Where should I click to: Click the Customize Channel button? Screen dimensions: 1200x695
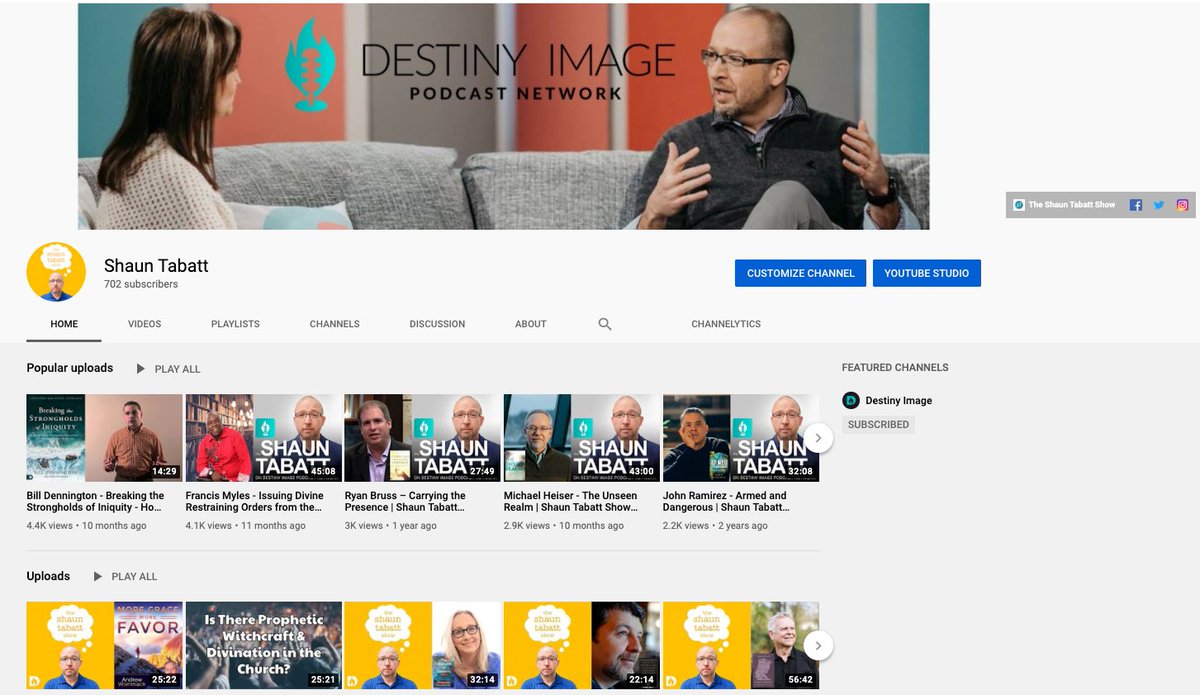coord(800,273)
